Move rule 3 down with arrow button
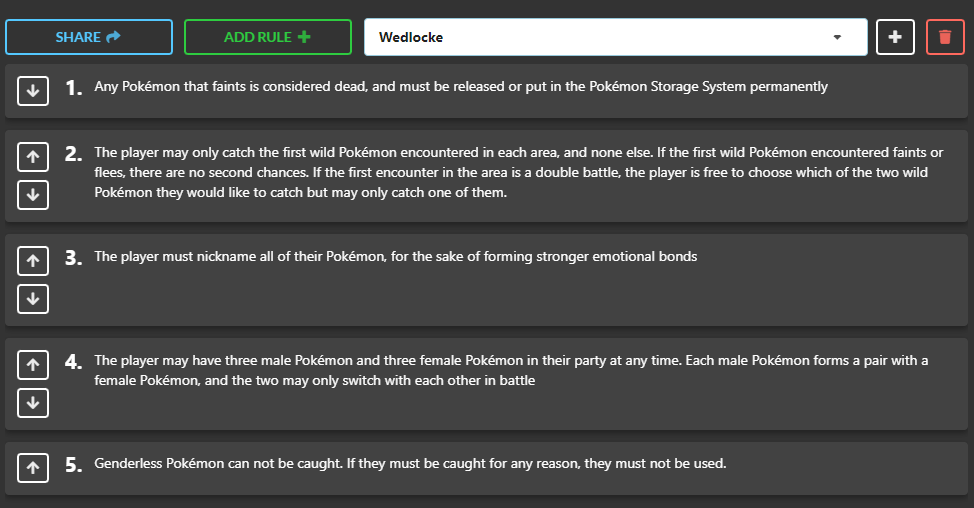 pyautogui.click(x=33, y=299)
